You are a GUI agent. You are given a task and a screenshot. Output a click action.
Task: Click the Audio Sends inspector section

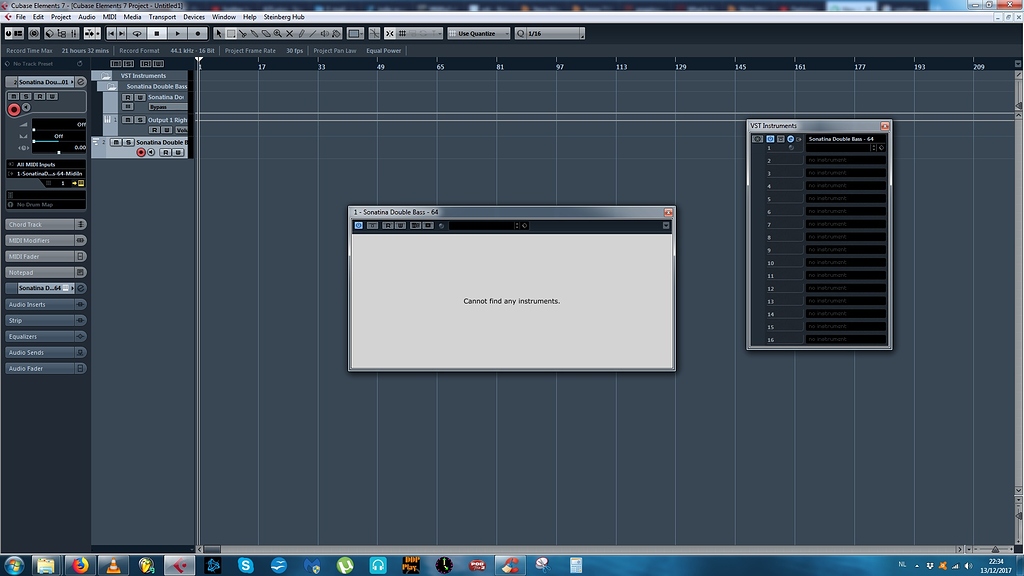coord(46,352)
